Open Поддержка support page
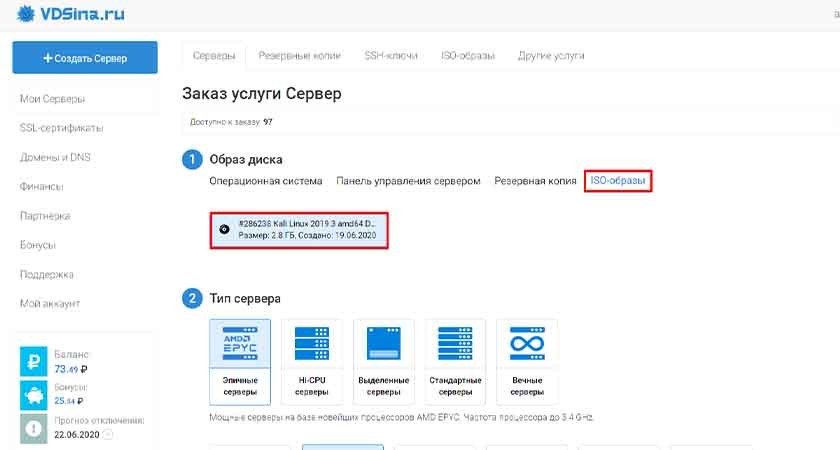The height and width of the screenshot is (450, 840). [x=47, y=274]
